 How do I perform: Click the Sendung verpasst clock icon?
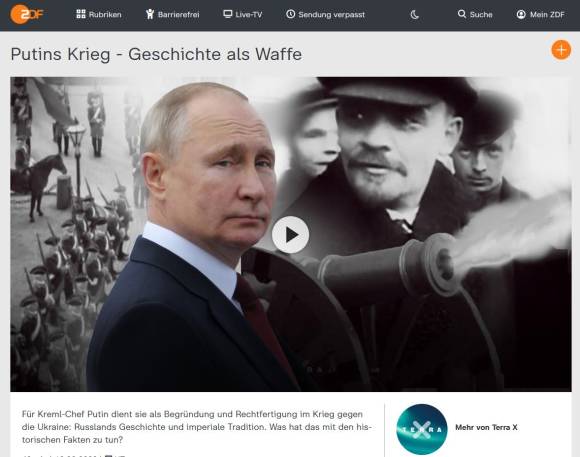pyautogui.click(x=291, y=14)
